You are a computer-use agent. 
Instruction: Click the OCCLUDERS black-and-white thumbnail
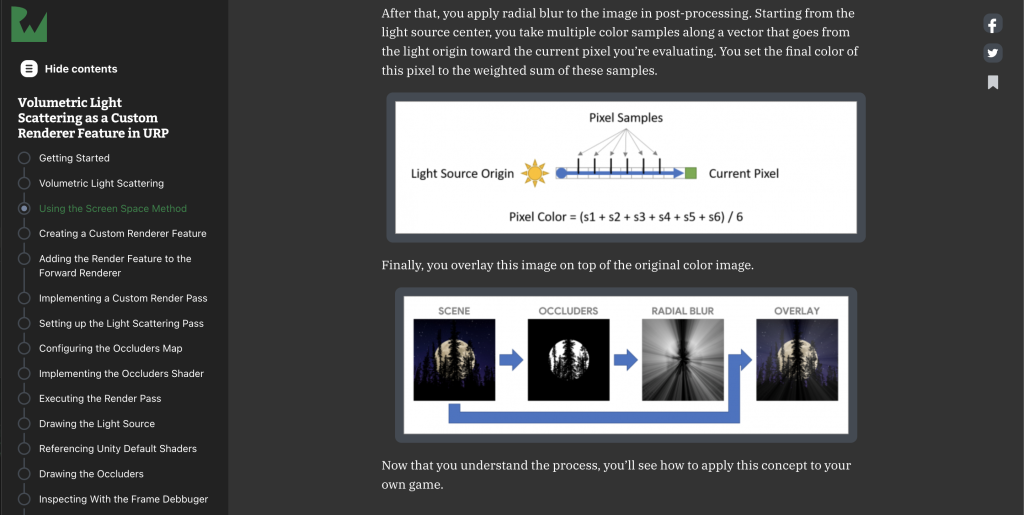568,360
